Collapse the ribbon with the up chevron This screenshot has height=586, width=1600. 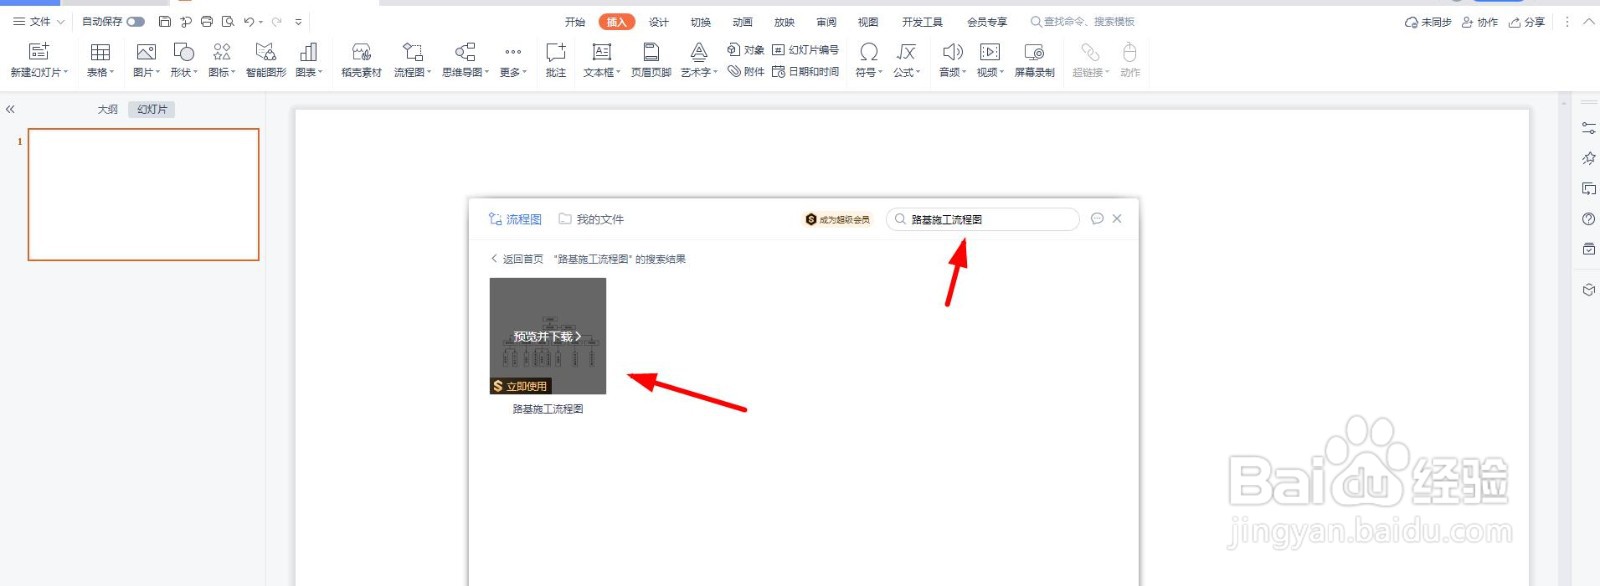pos(1589,21)
